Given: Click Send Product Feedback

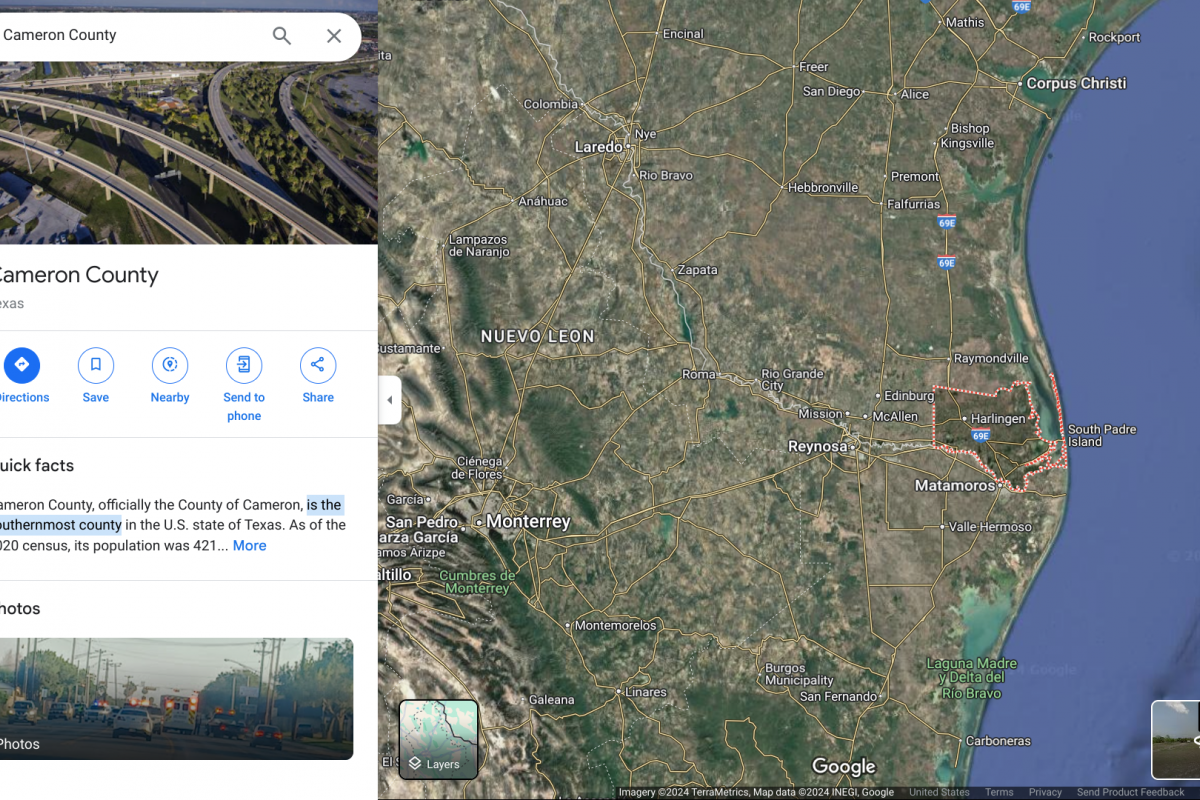Looking at the screenshot, I should [1130, 792].
